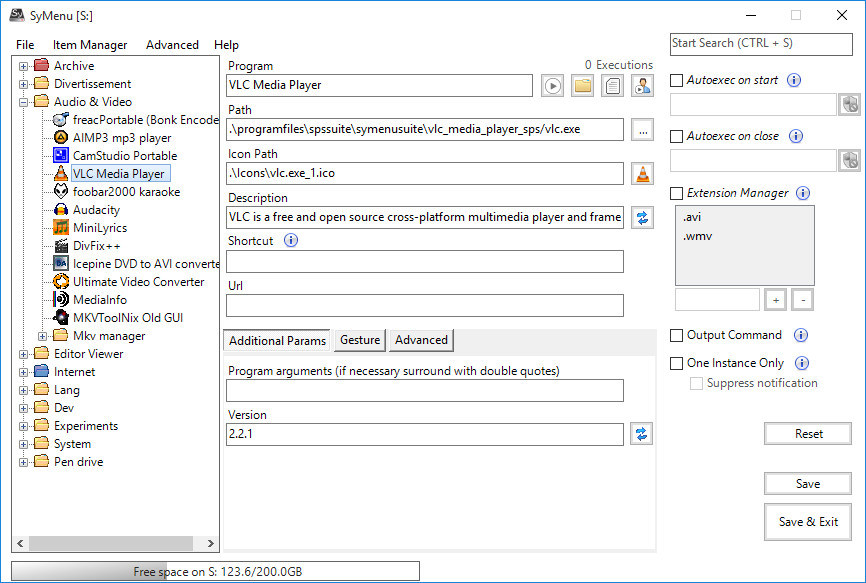Open the Help menu
866x583 pixels.
[x=226, y=45]
